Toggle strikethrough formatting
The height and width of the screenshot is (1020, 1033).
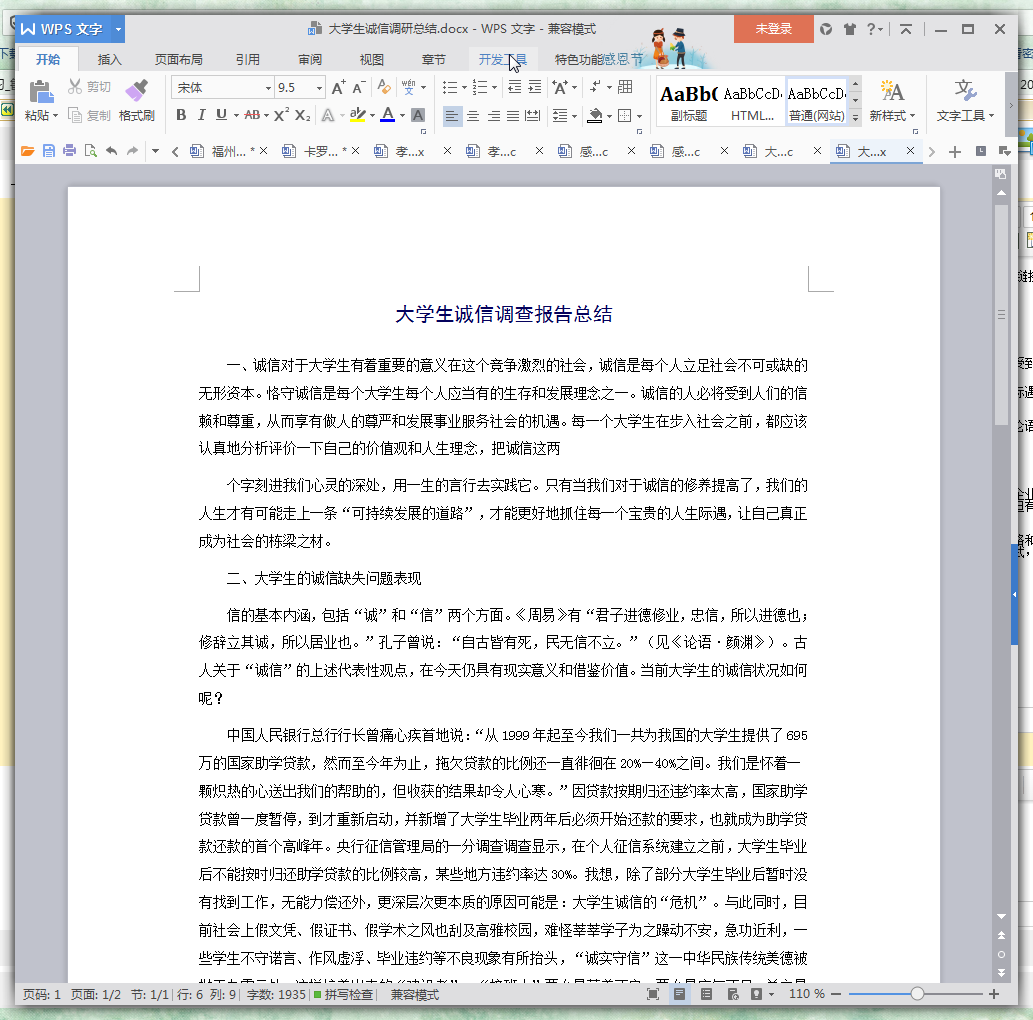pyautogui.click(x=252, y=115)
